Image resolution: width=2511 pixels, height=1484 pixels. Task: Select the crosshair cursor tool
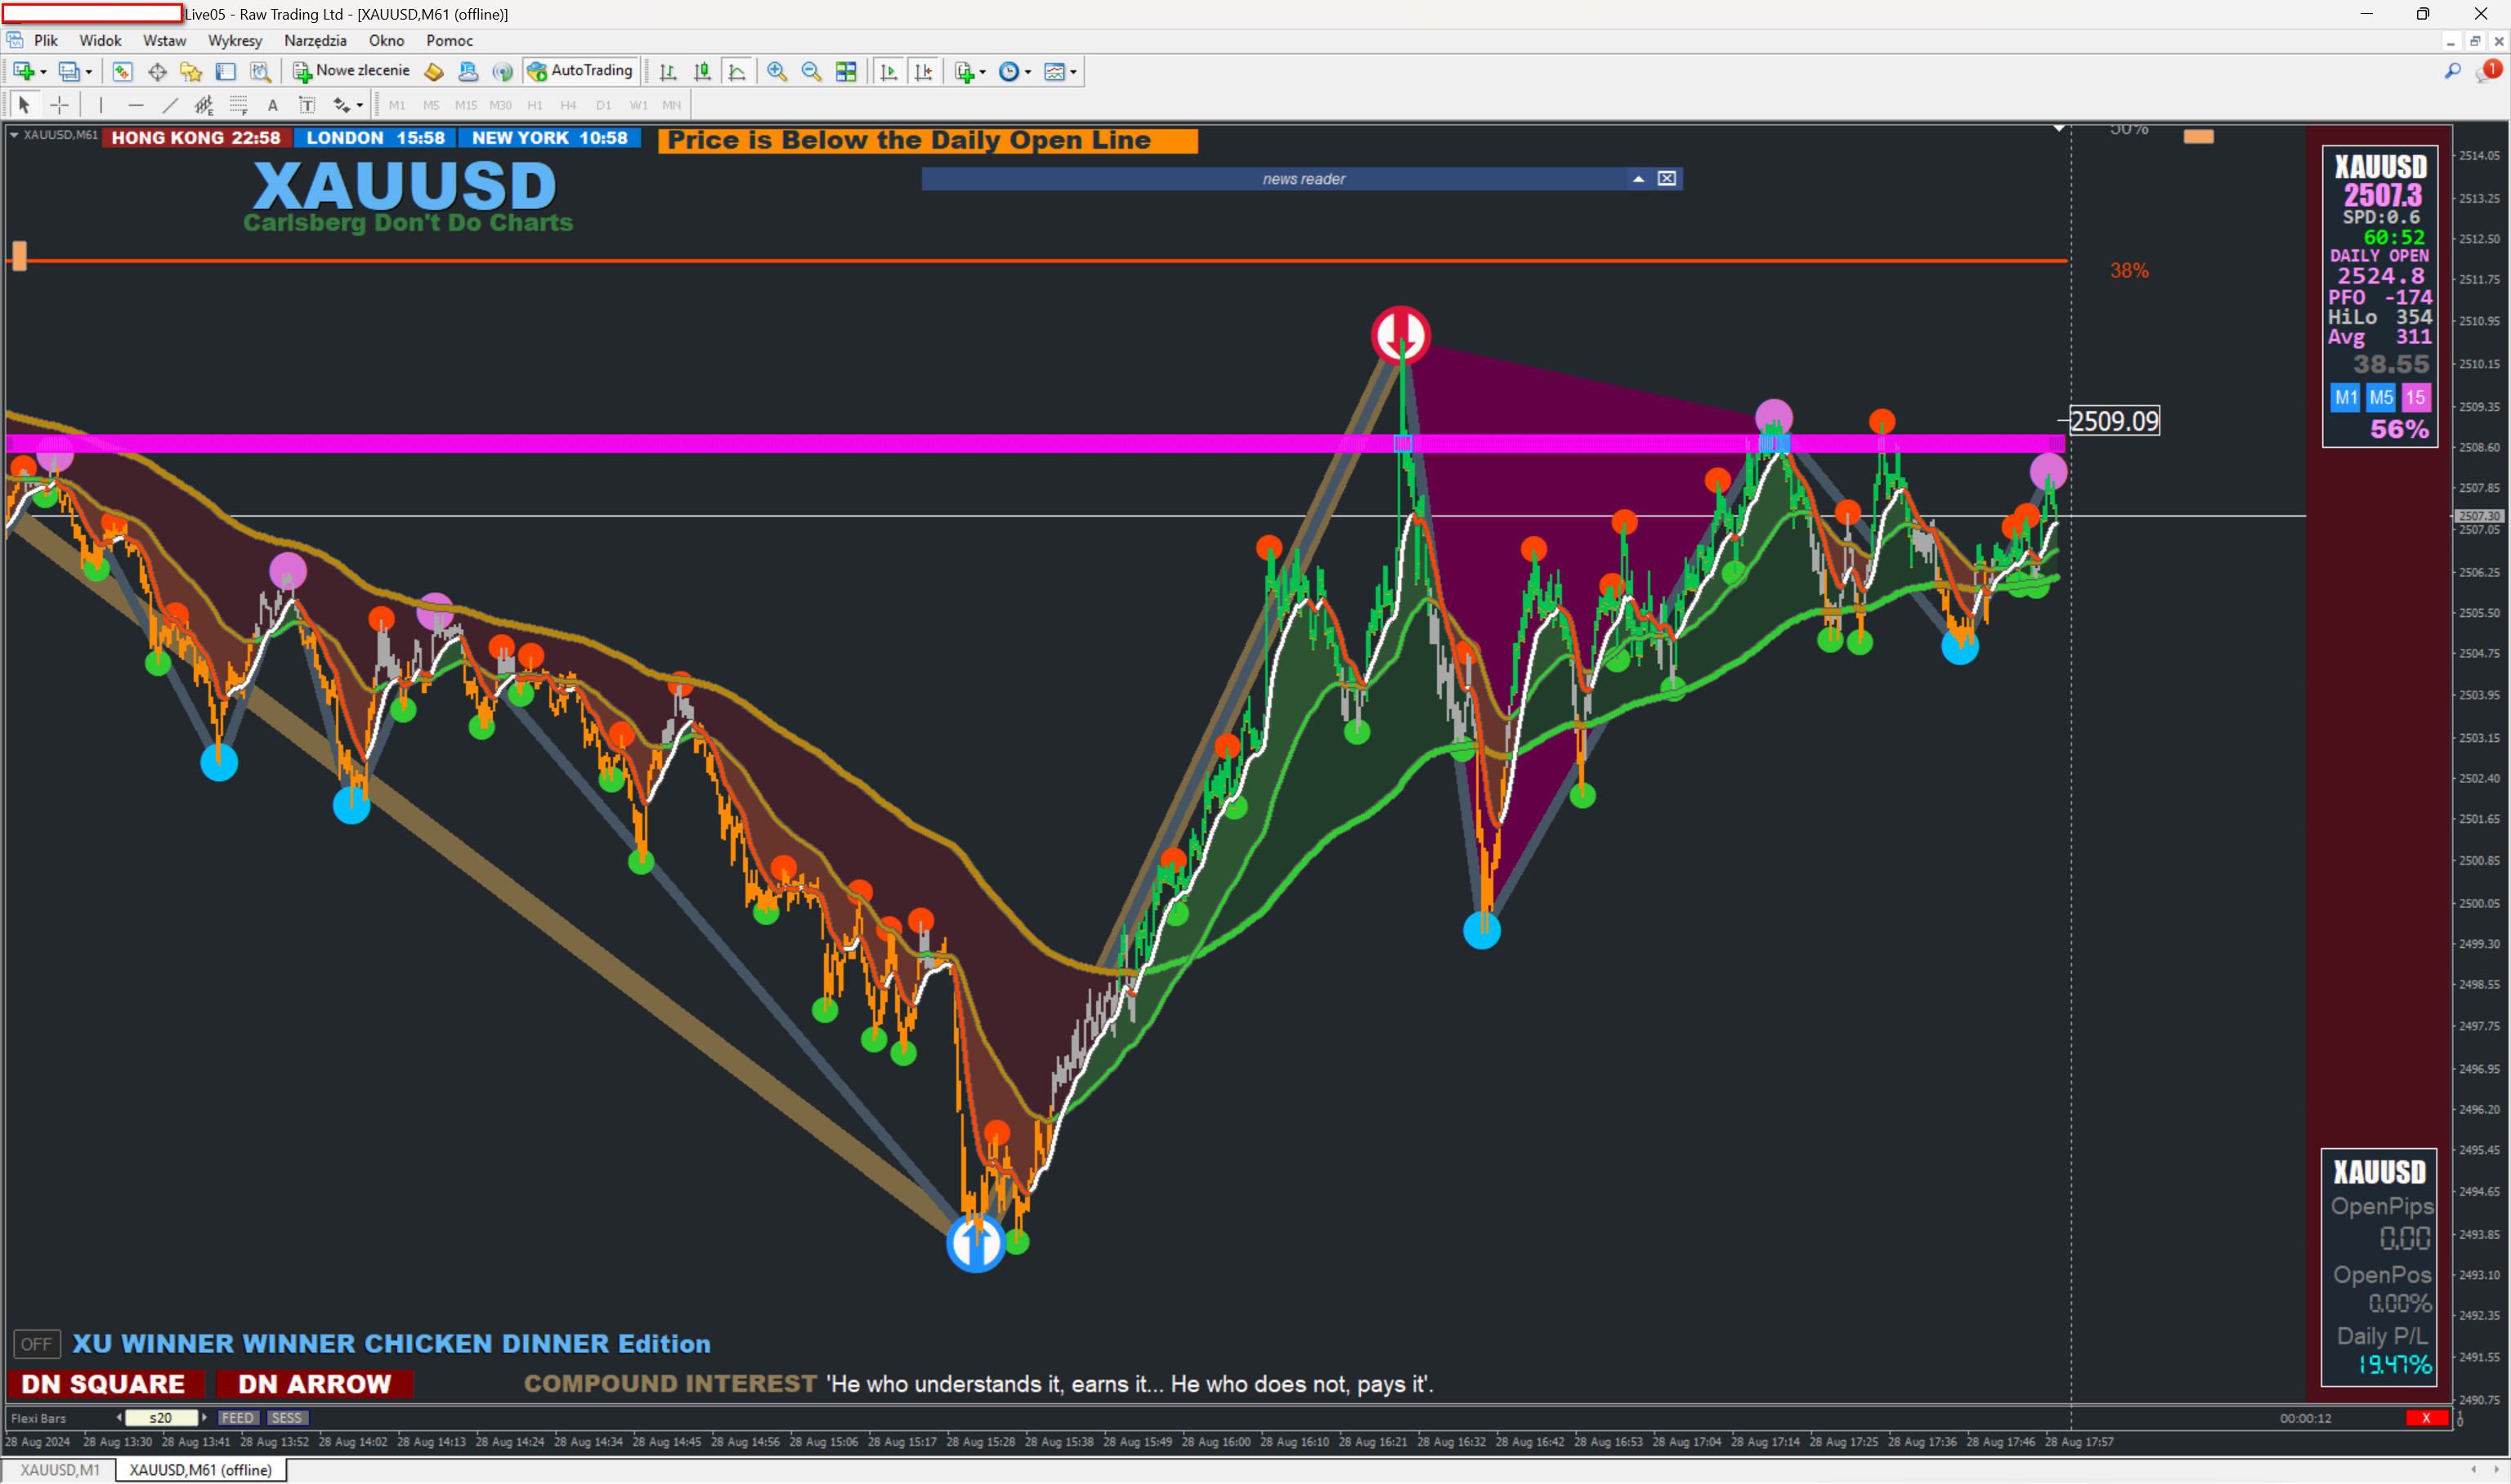60,105
